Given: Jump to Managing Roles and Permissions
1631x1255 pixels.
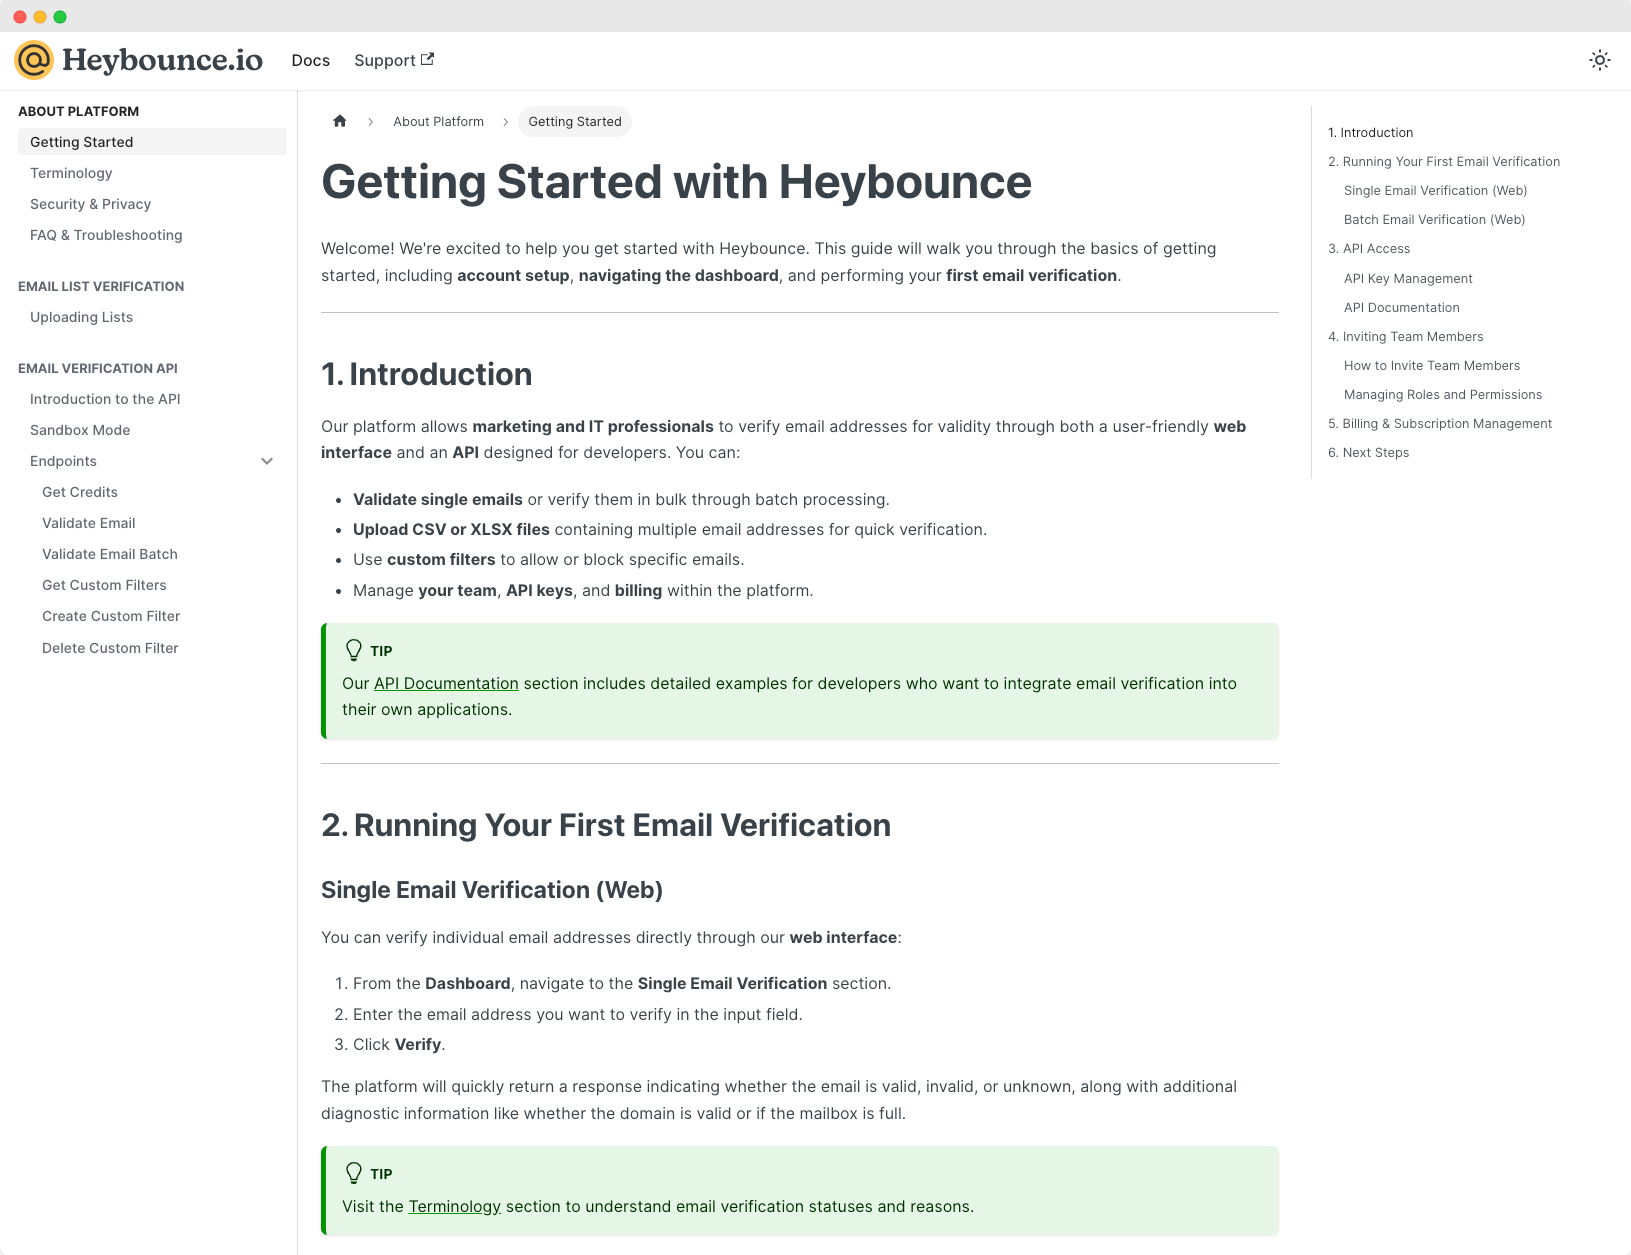Looking at the screenshot, I should pos(1443,394).
